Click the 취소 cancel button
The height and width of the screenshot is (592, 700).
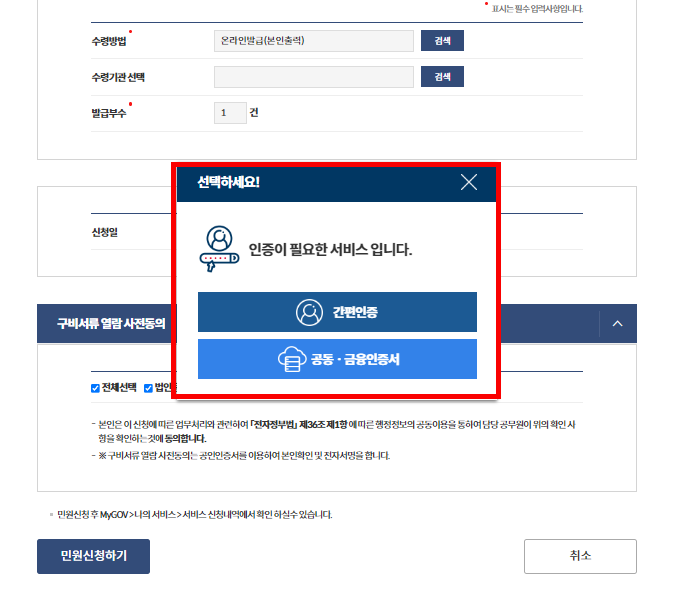point(580,556)
